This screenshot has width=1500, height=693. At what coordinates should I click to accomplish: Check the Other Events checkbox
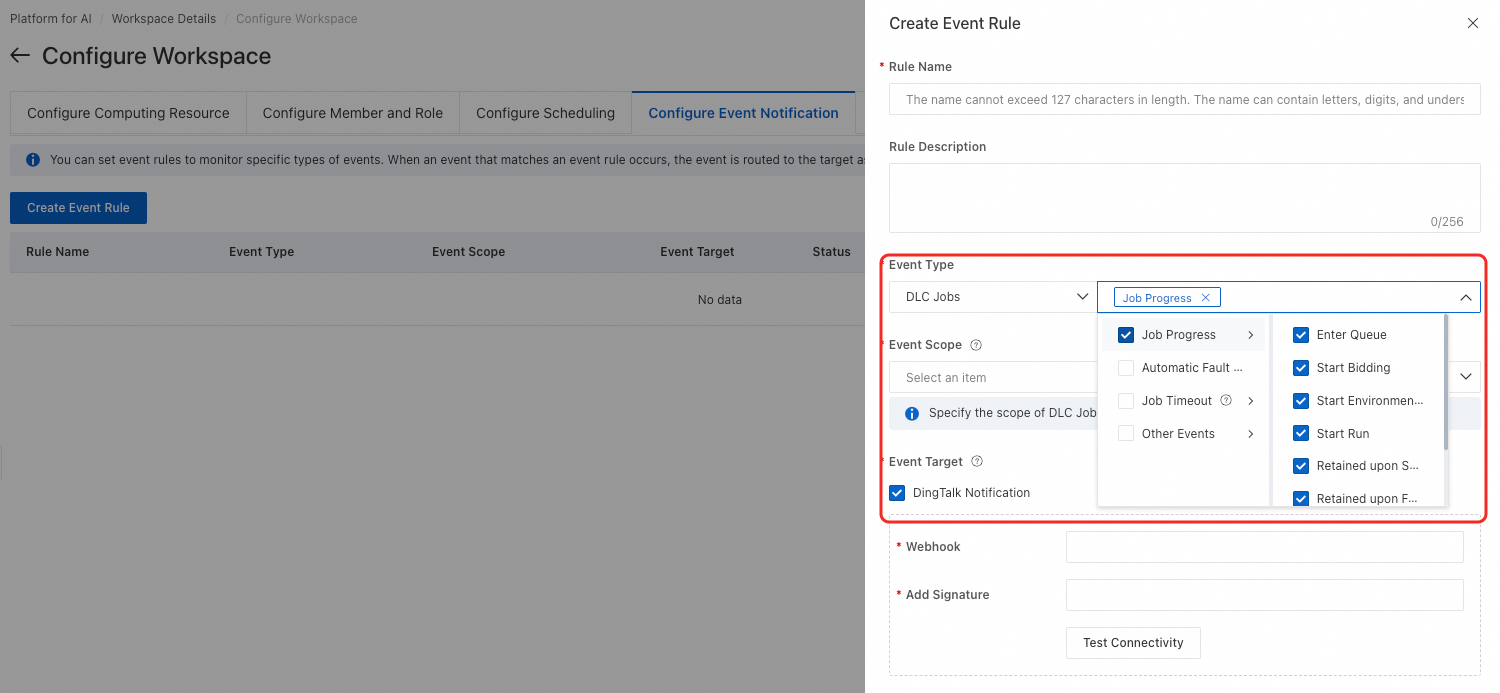point(1126,434)
